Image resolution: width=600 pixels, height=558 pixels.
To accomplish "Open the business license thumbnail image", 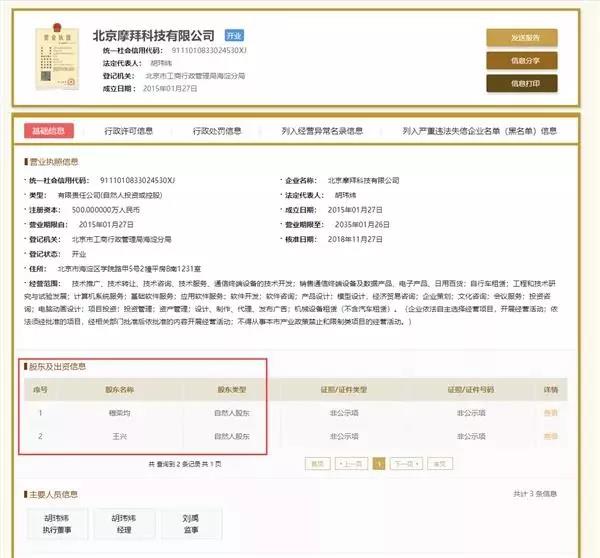I will pyautogui.click(x=57, y=57).
